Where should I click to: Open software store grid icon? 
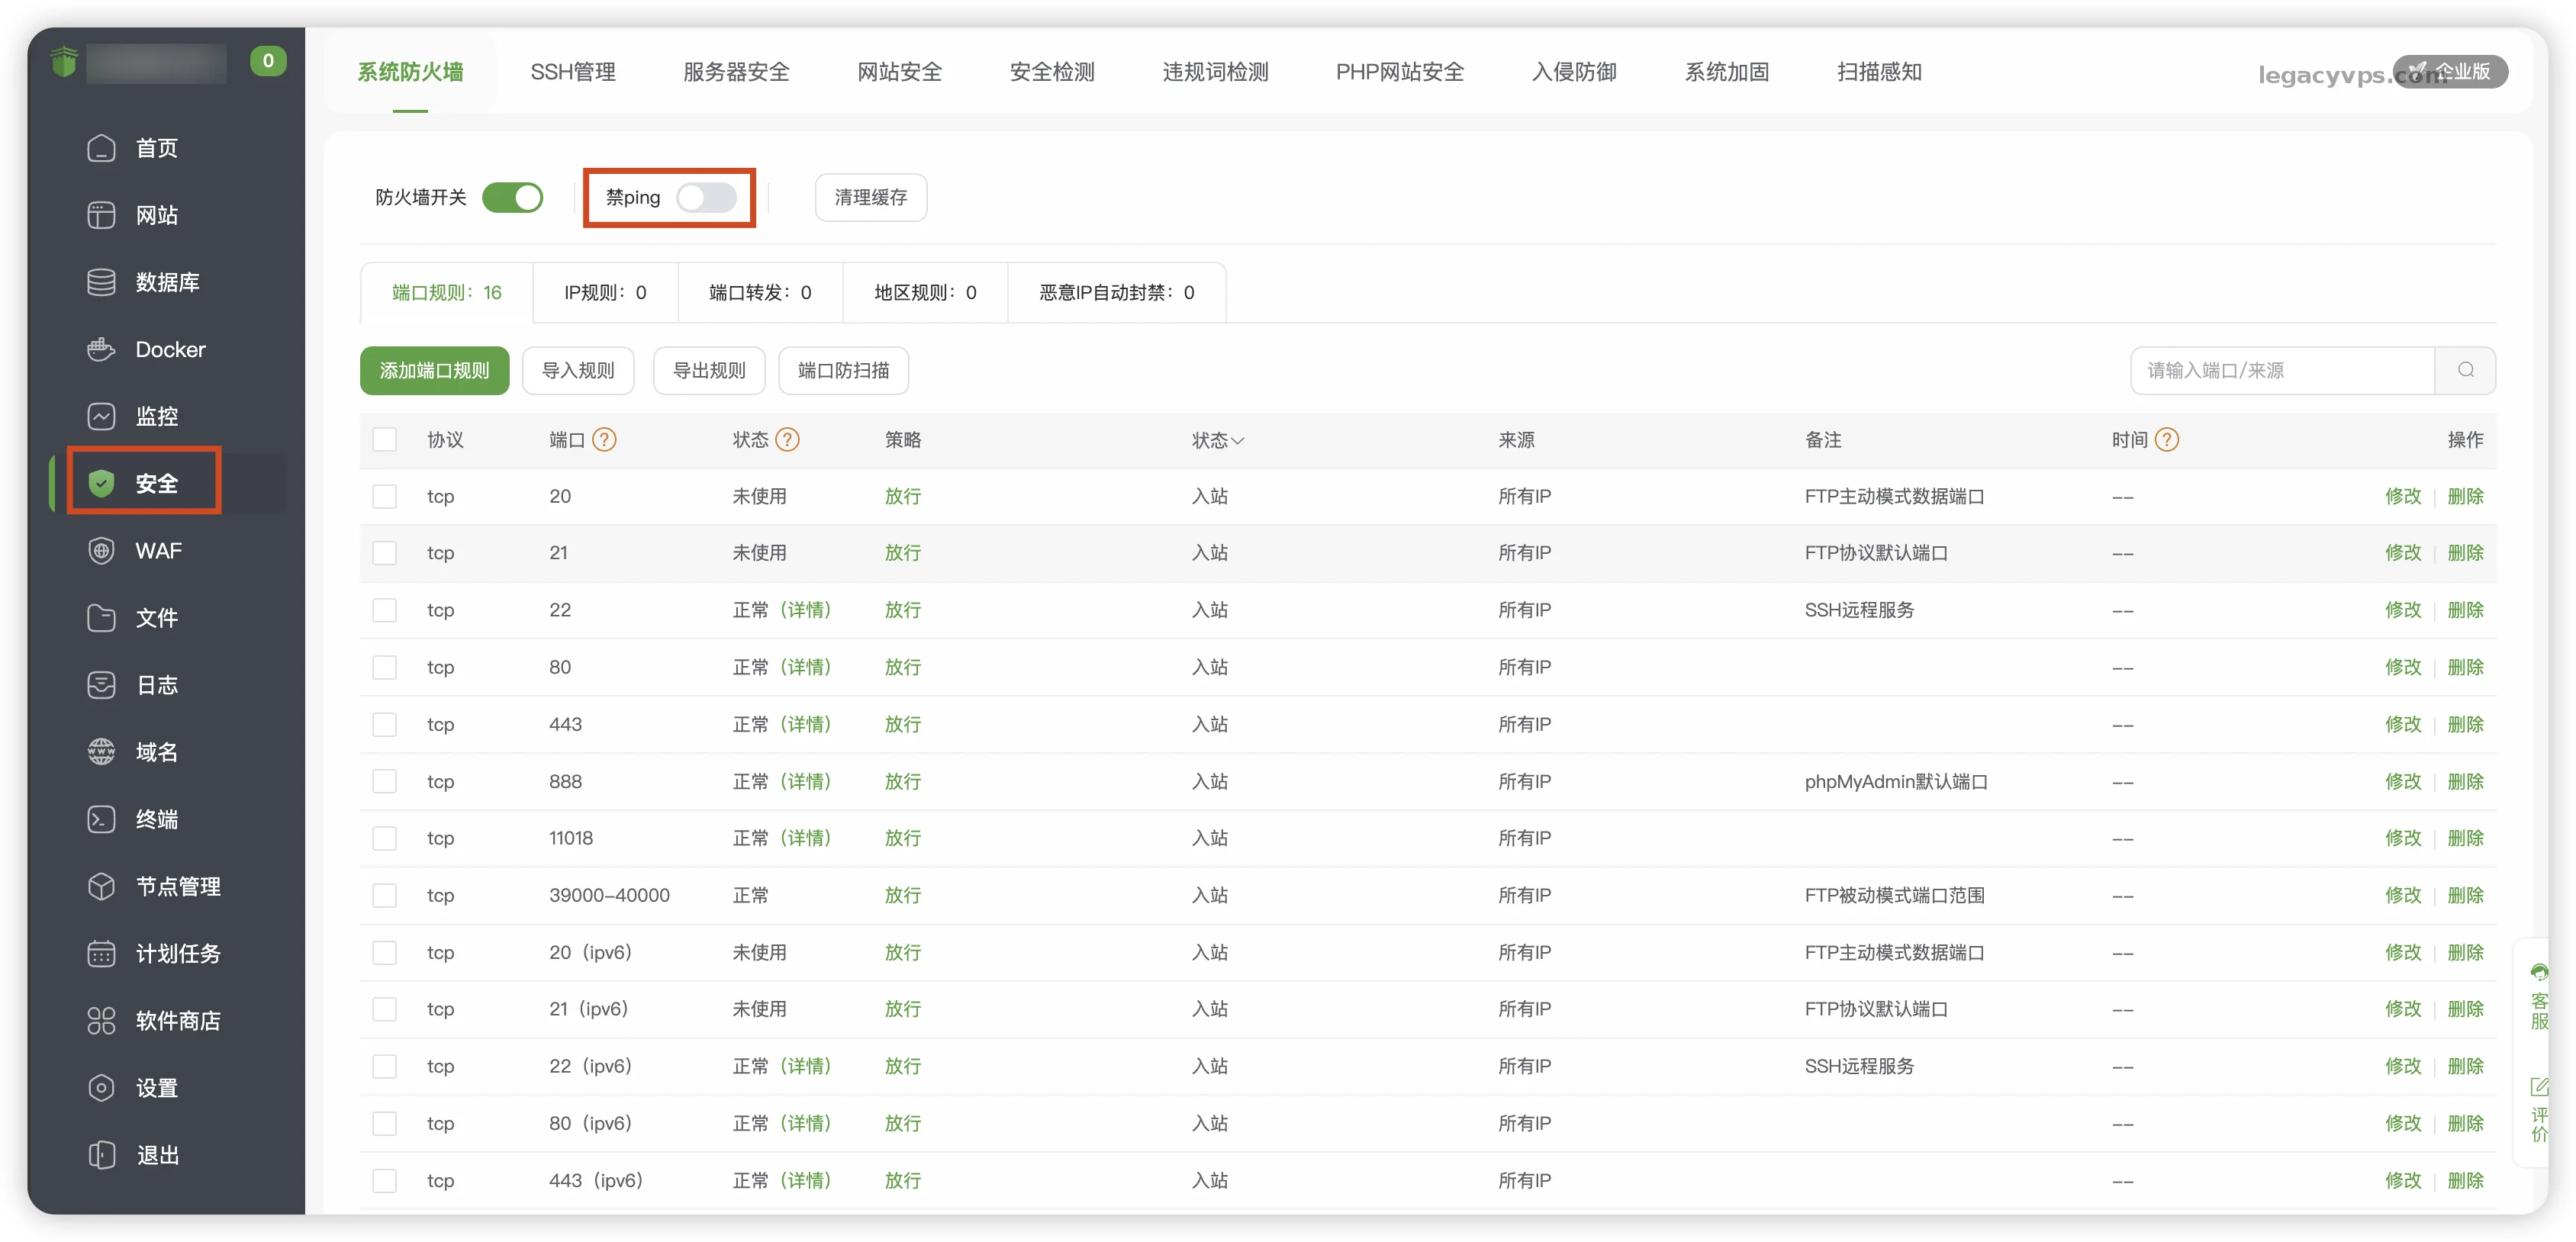tap(101, 1020)
